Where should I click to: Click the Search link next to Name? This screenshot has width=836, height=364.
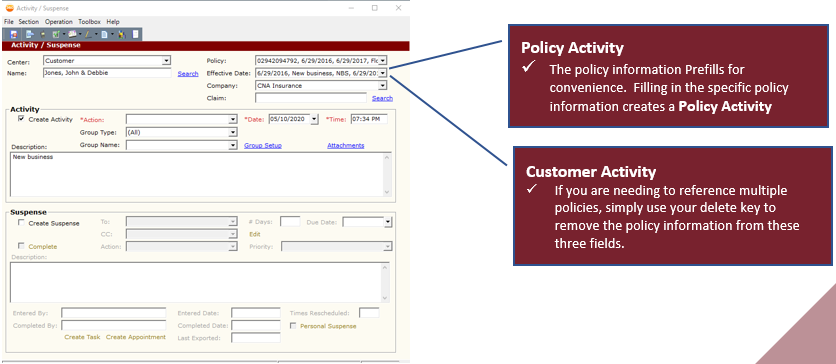click(x=188, y=74)
